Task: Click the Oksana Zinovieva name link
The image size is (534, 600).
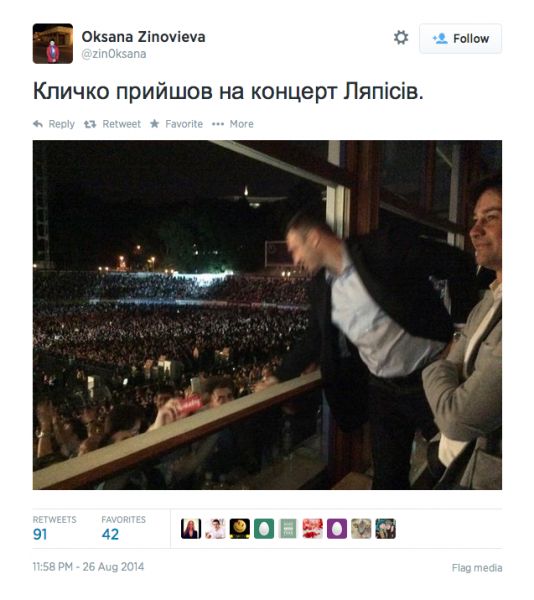Action: (143, 37)
